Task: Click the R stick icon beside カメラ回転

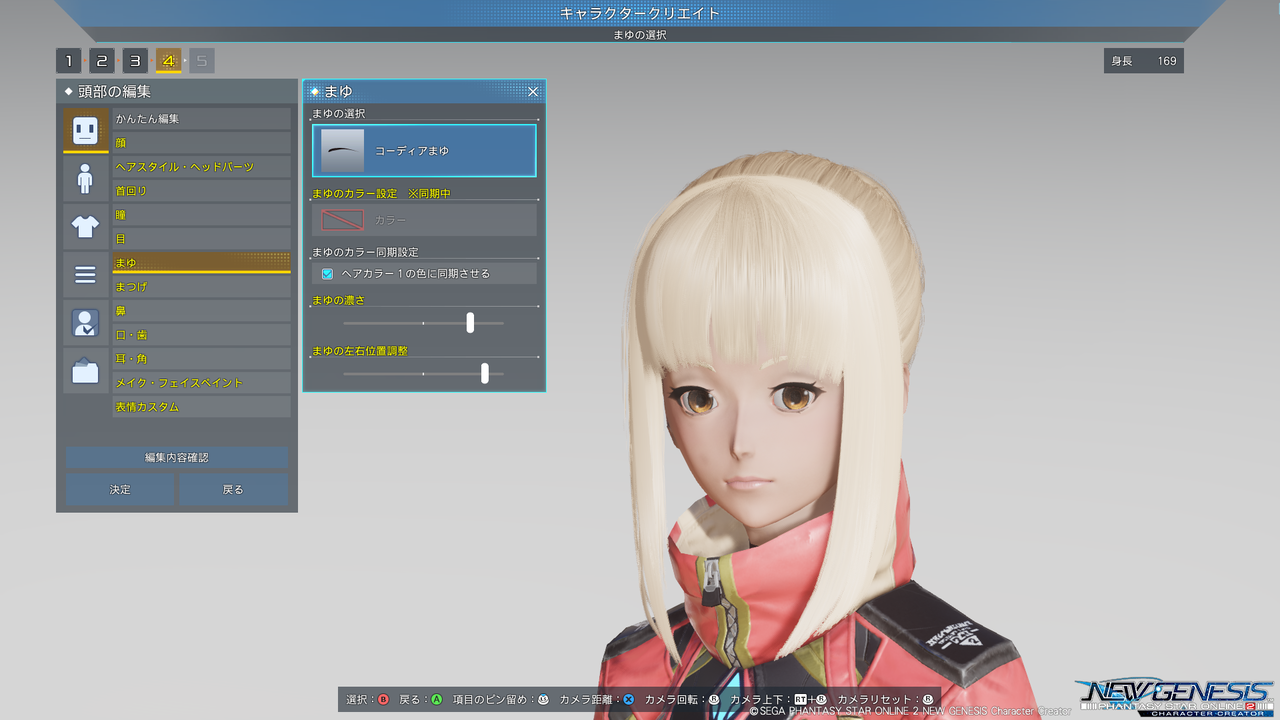Action: pyautogui.click(x=714, y=699)
